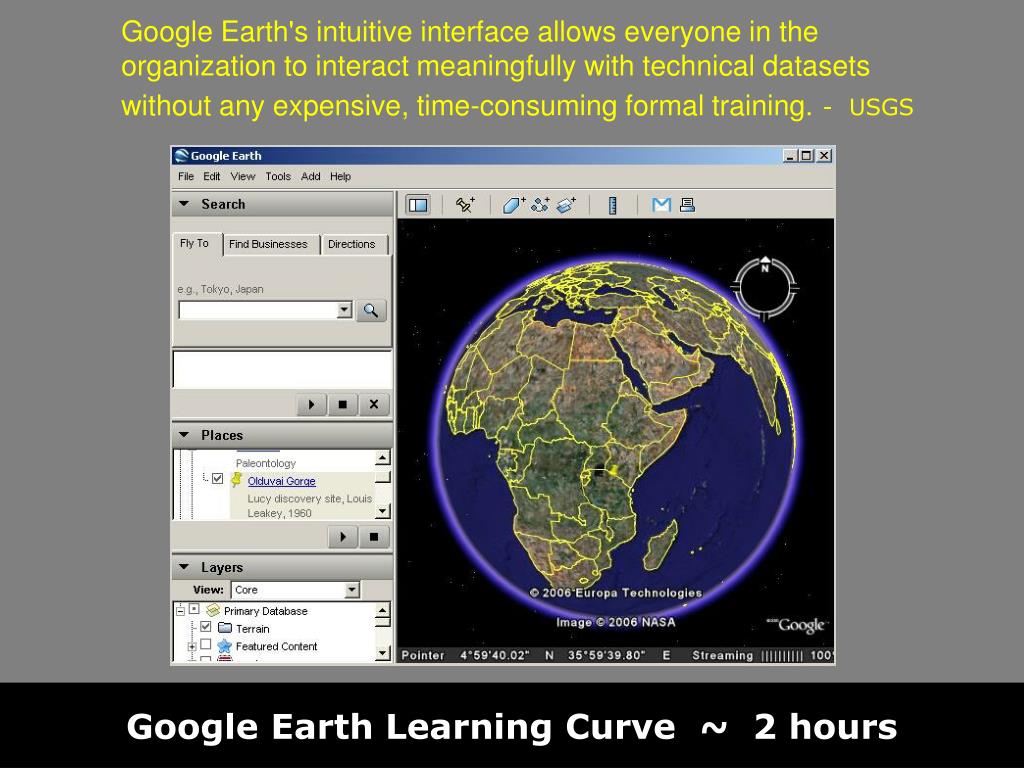Toggle the sidebar panel toolbar icon
This screenshot has width=1024, height=768.
click(x=418, y=205)
